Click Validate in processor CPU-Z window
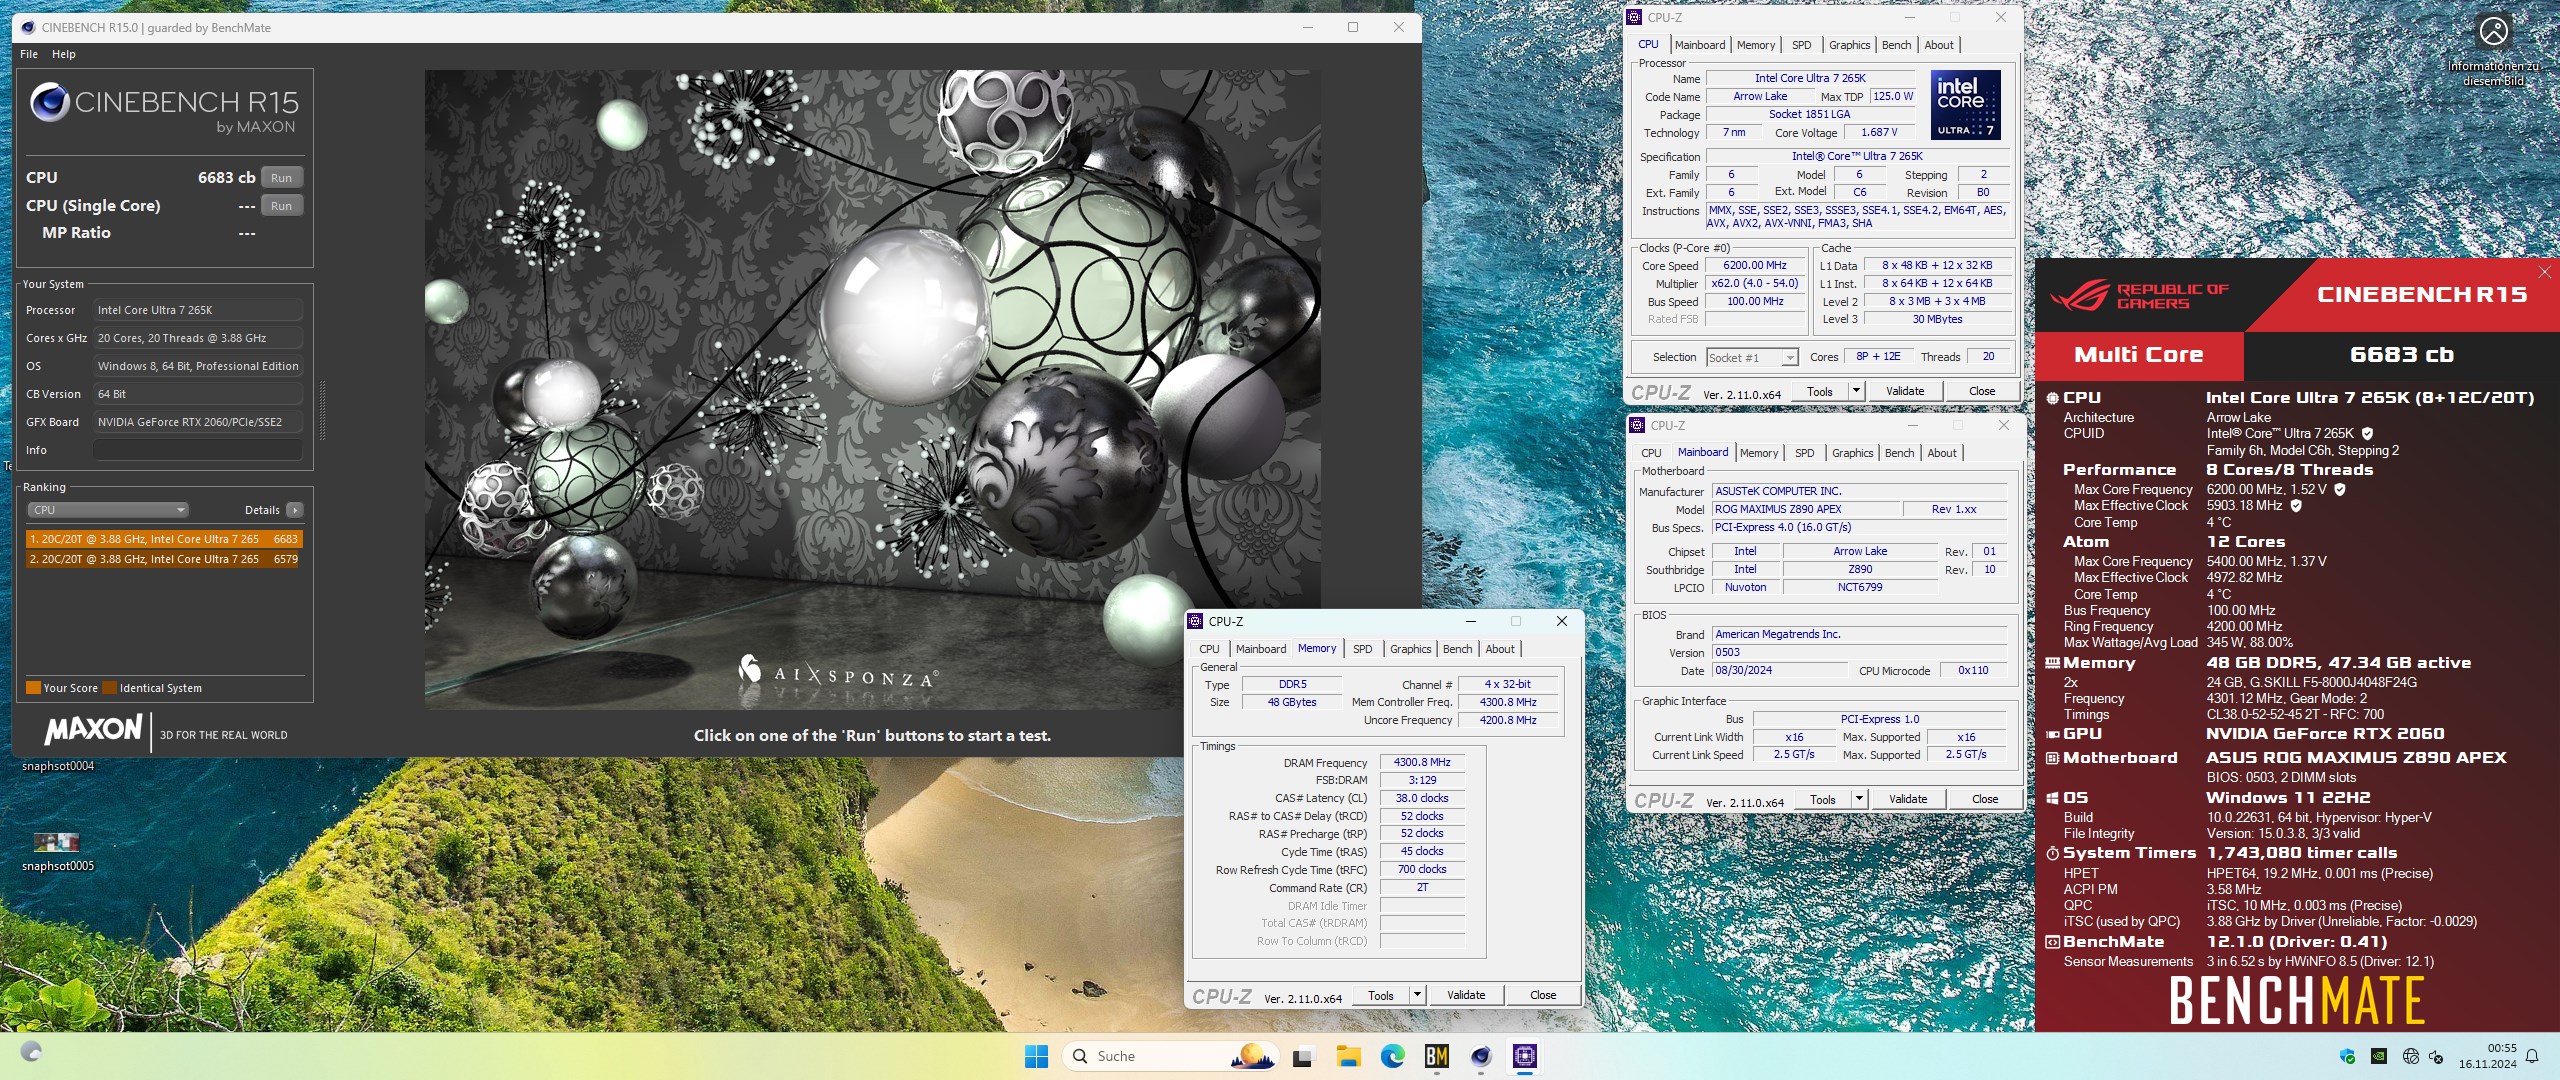Image resolution: width=2560 pixels, height=1080 pixels. pyautogui.click(x=1905, y=391)
